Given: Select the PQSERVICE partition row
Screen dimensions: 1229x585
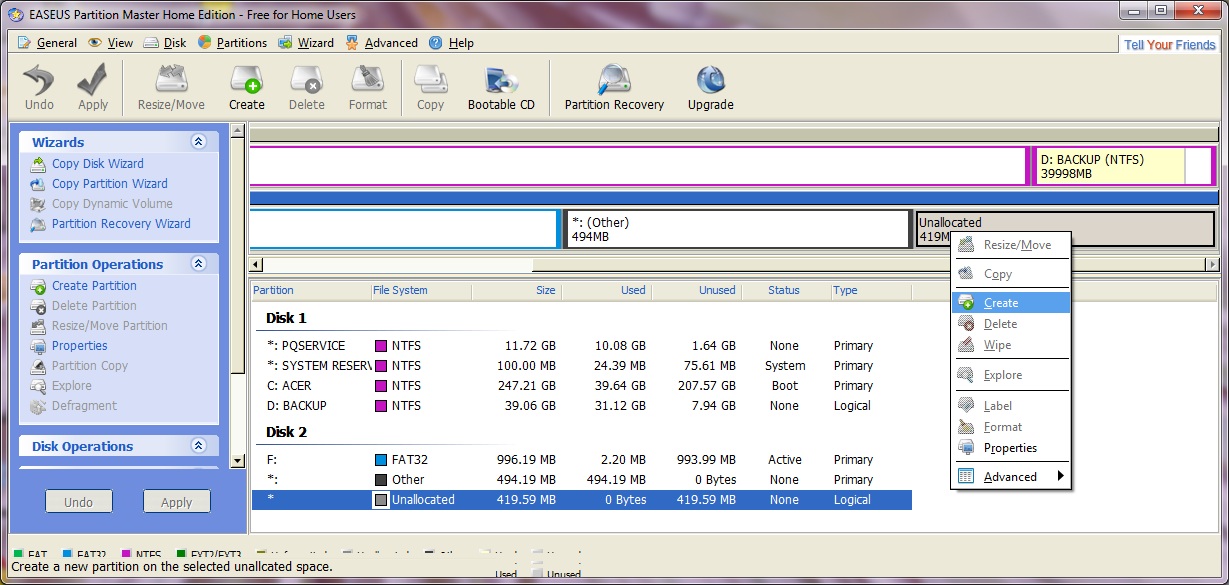Looking at the screenshot, I should coord(581,346).
